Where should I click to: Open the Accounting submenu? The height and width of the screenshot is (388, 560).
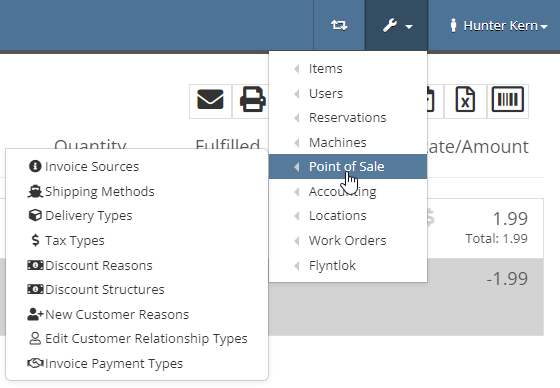[x=348, y=191]
